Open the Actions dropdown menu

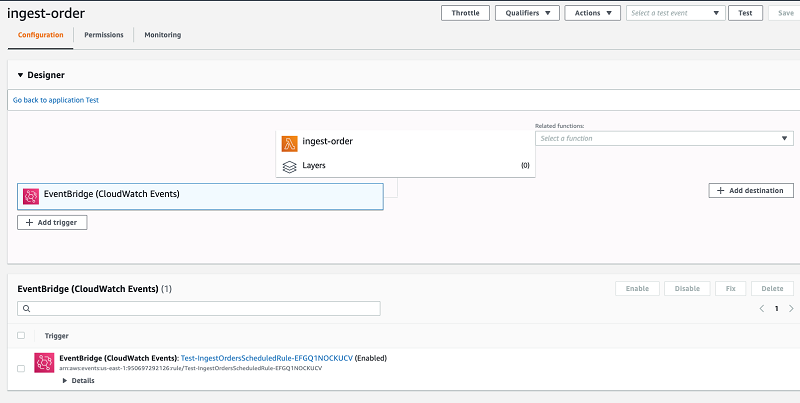click(x=592, y=13)
